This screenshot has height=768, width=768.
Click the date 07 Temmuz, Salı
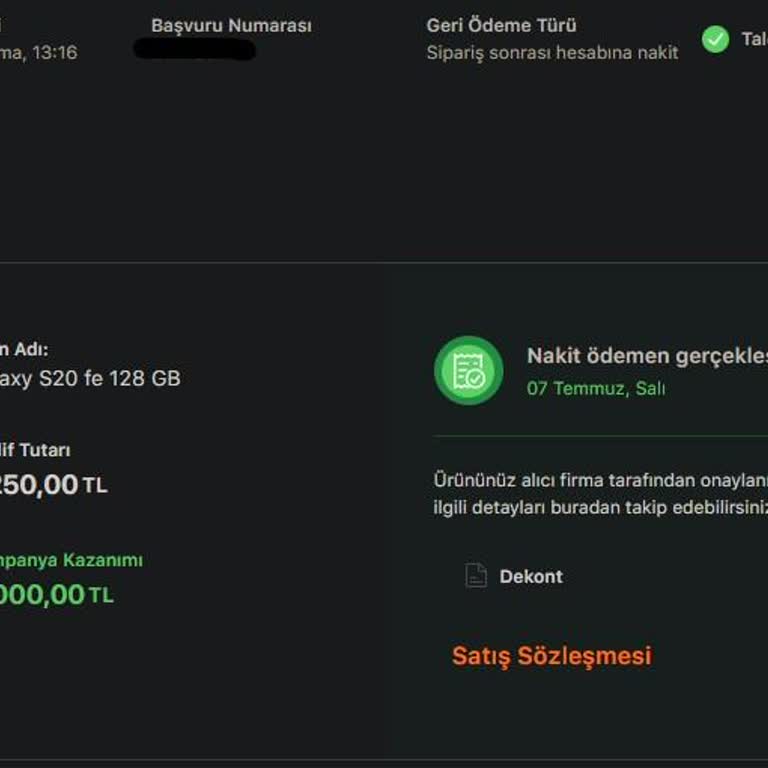pos(596,388)
